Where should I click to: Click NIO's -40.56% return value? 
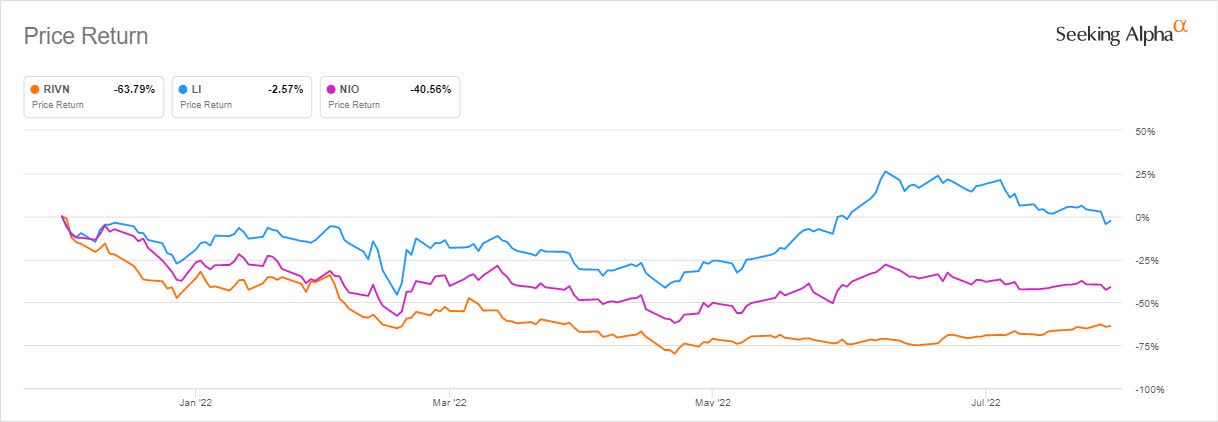[x=430, y=90]
